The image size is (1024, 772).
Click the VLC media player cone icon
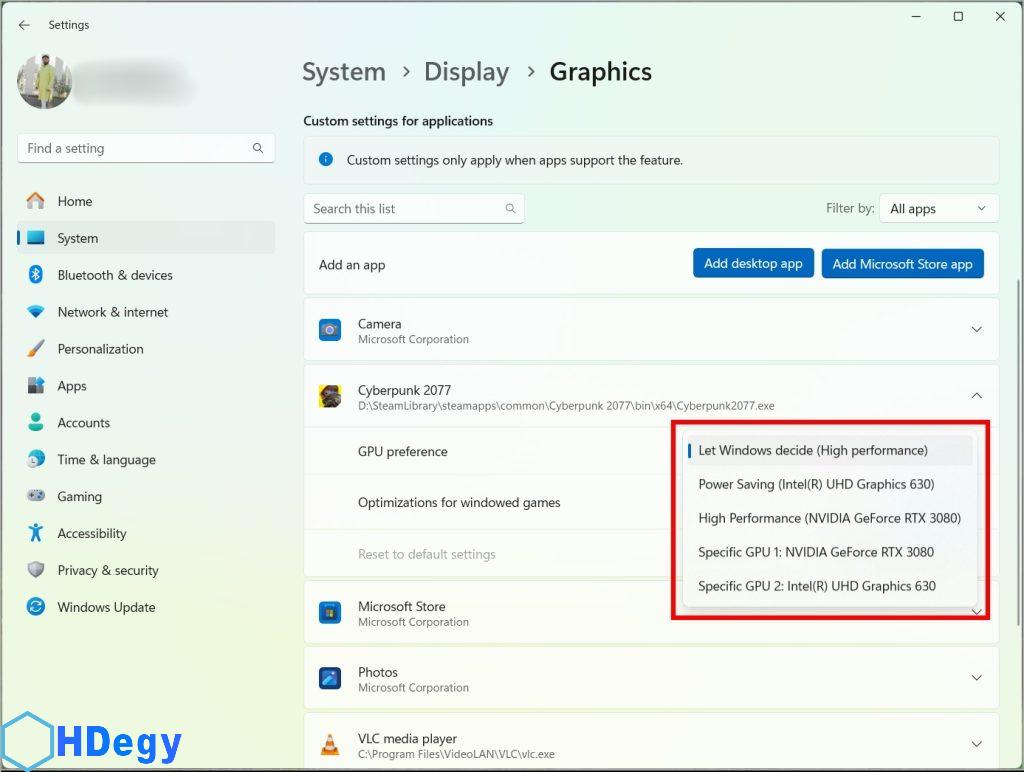330,745
